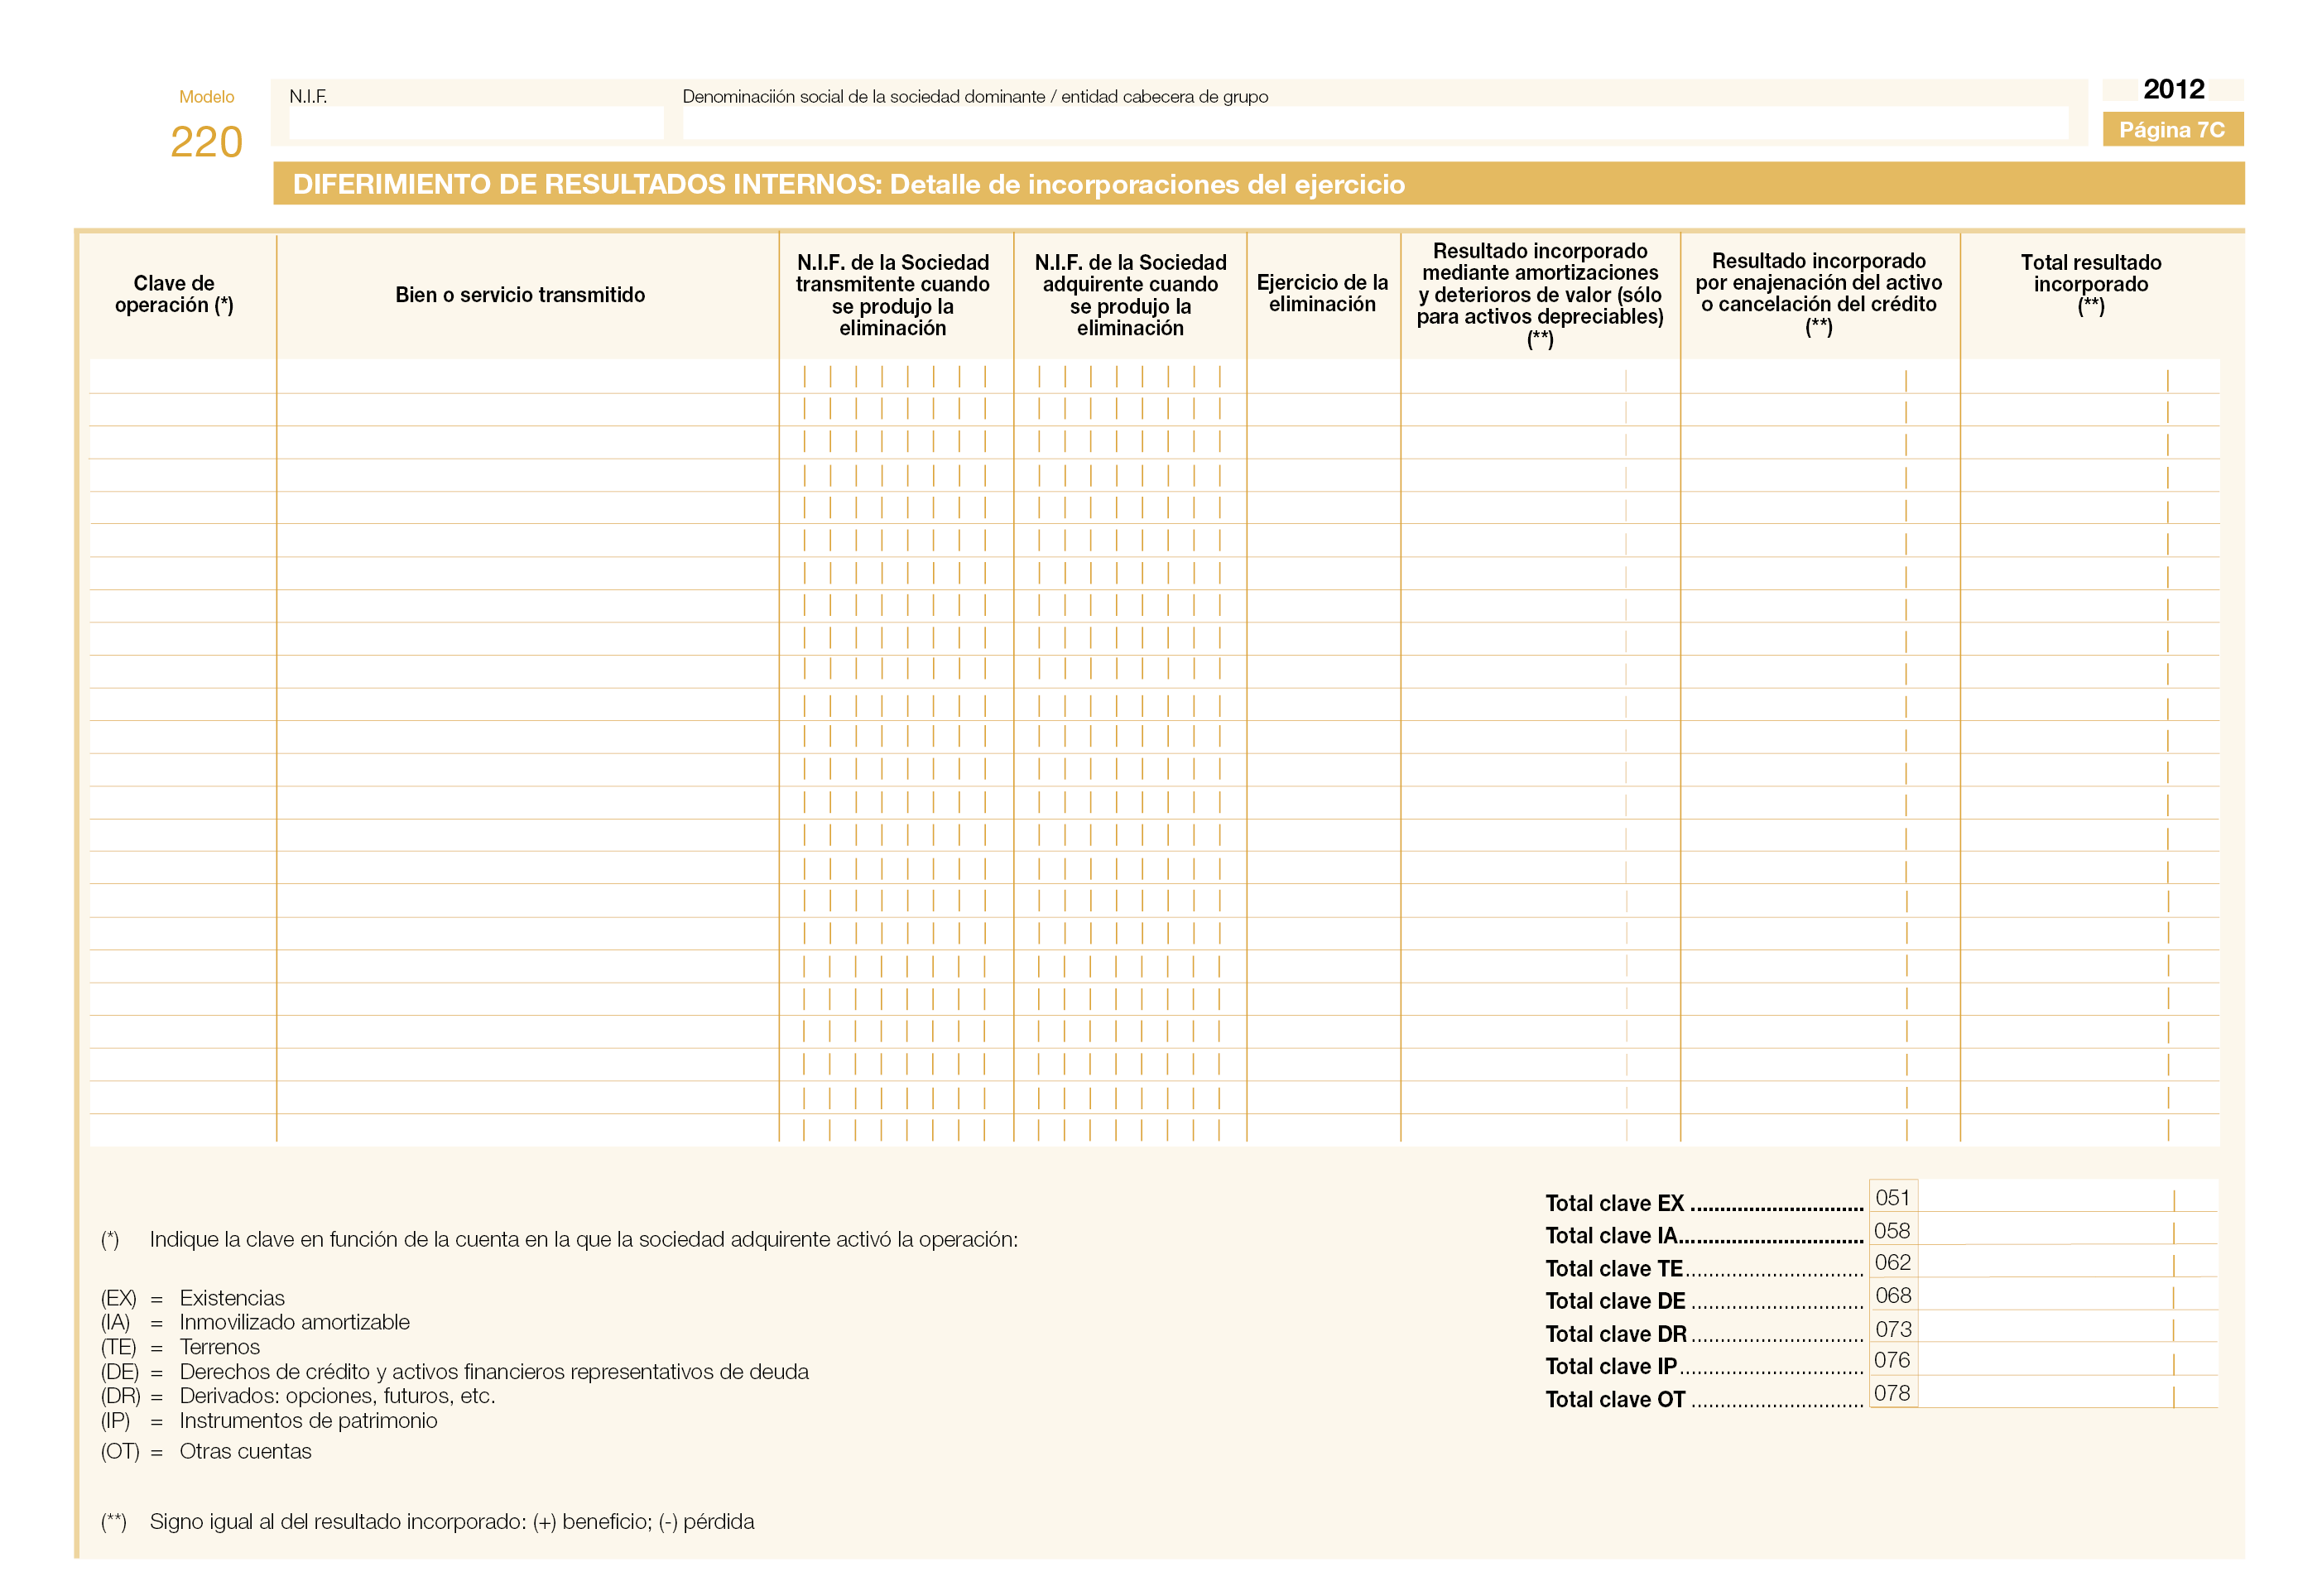Click the 'Total clave EX' label

click(x=1613, y=1202)
